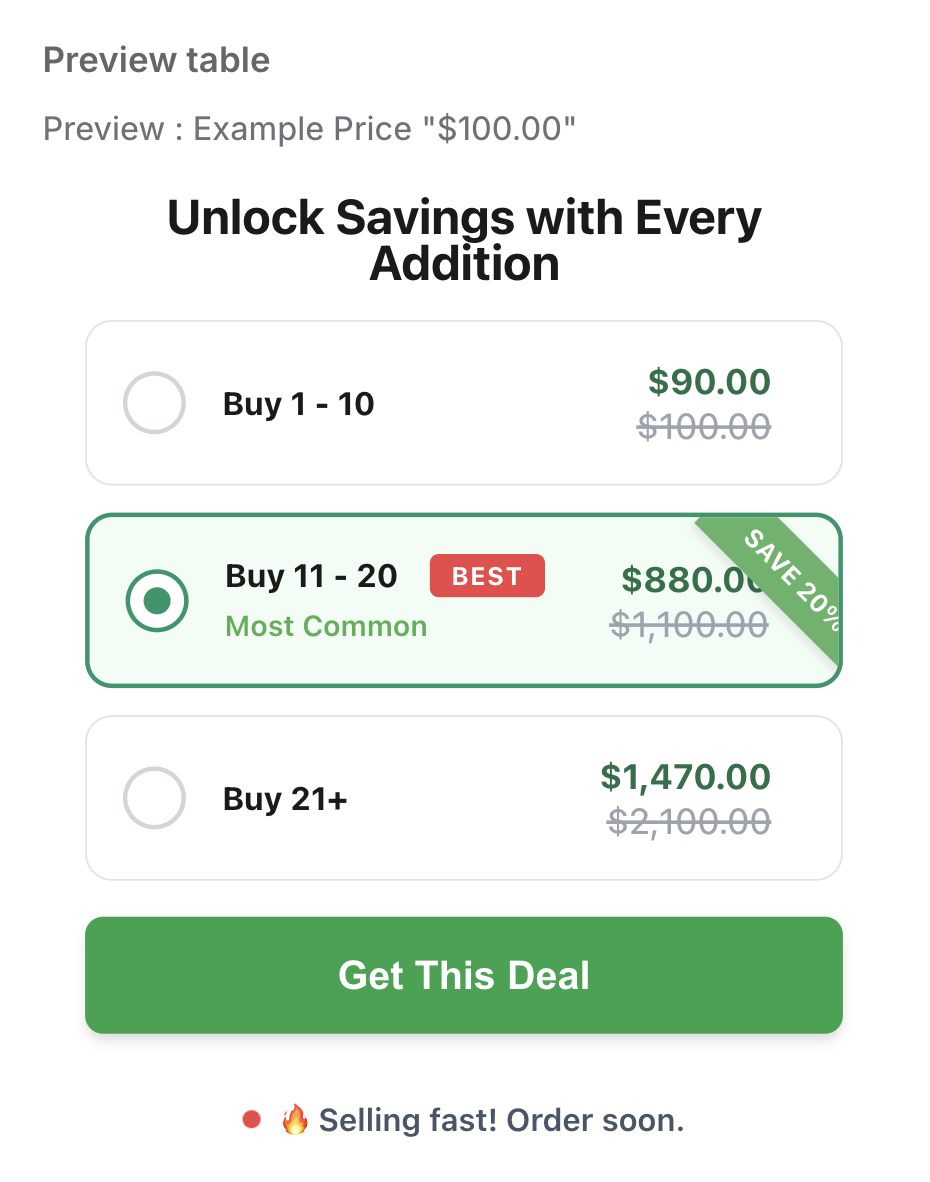Viewport: 930px width, 1182px height.
Task: Click the red BEST badge
Action: 487,576
